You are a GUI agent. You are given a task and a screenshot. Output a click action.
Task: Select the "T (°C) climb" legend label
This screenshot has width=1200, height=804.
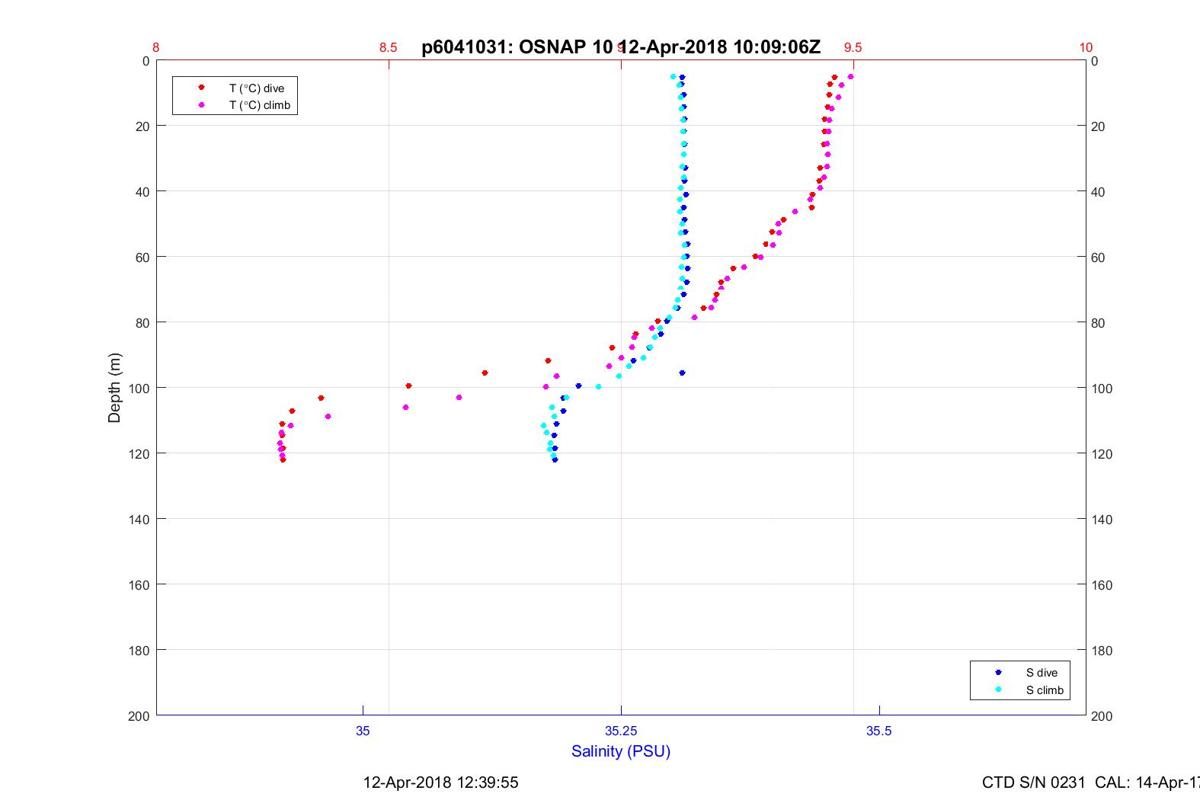259,104
